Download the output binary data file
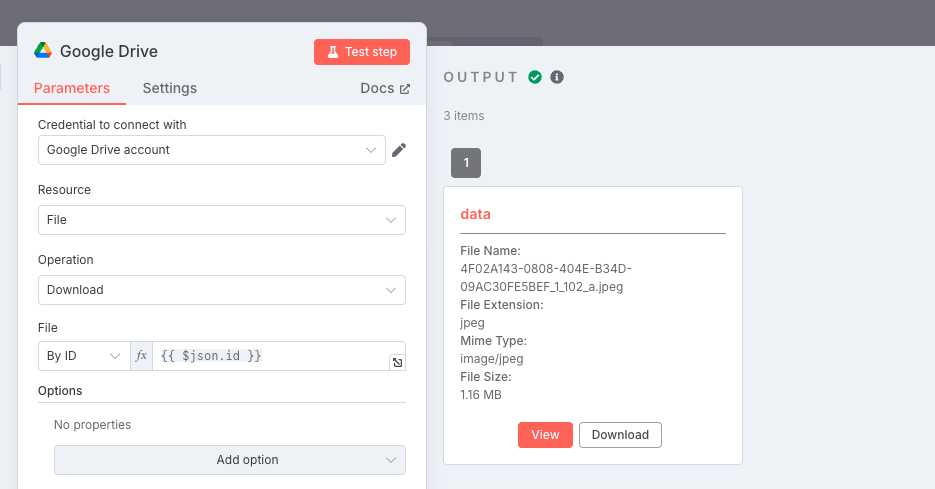The width and height of the screenshot is (935, 489). point(620,435)
